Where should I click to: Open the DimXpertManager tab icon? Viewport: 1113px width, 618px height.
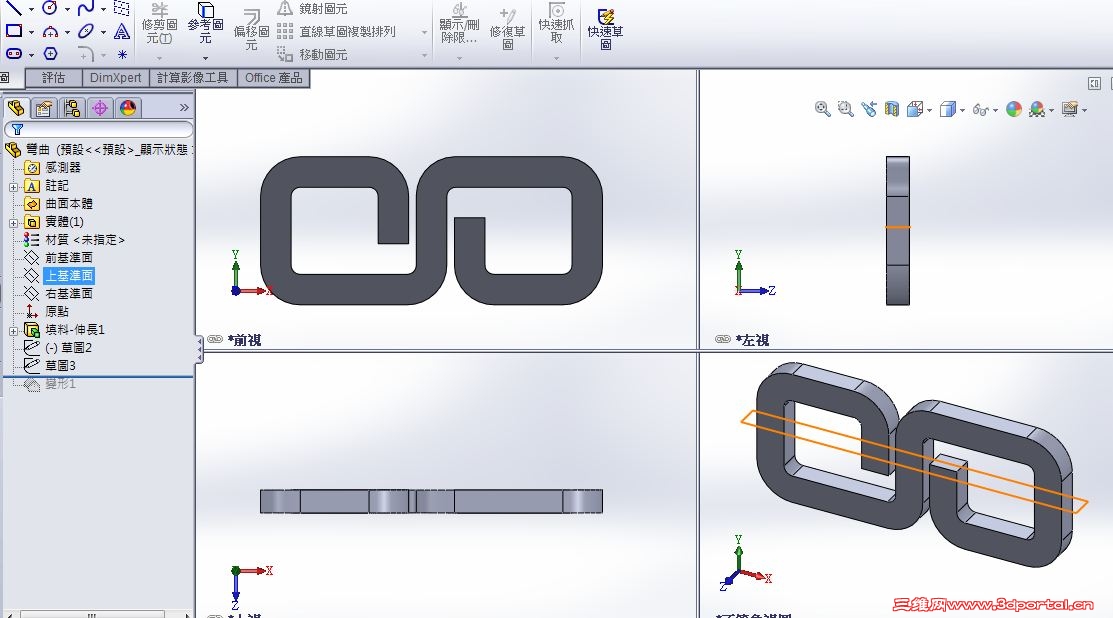tap(99, 108)
